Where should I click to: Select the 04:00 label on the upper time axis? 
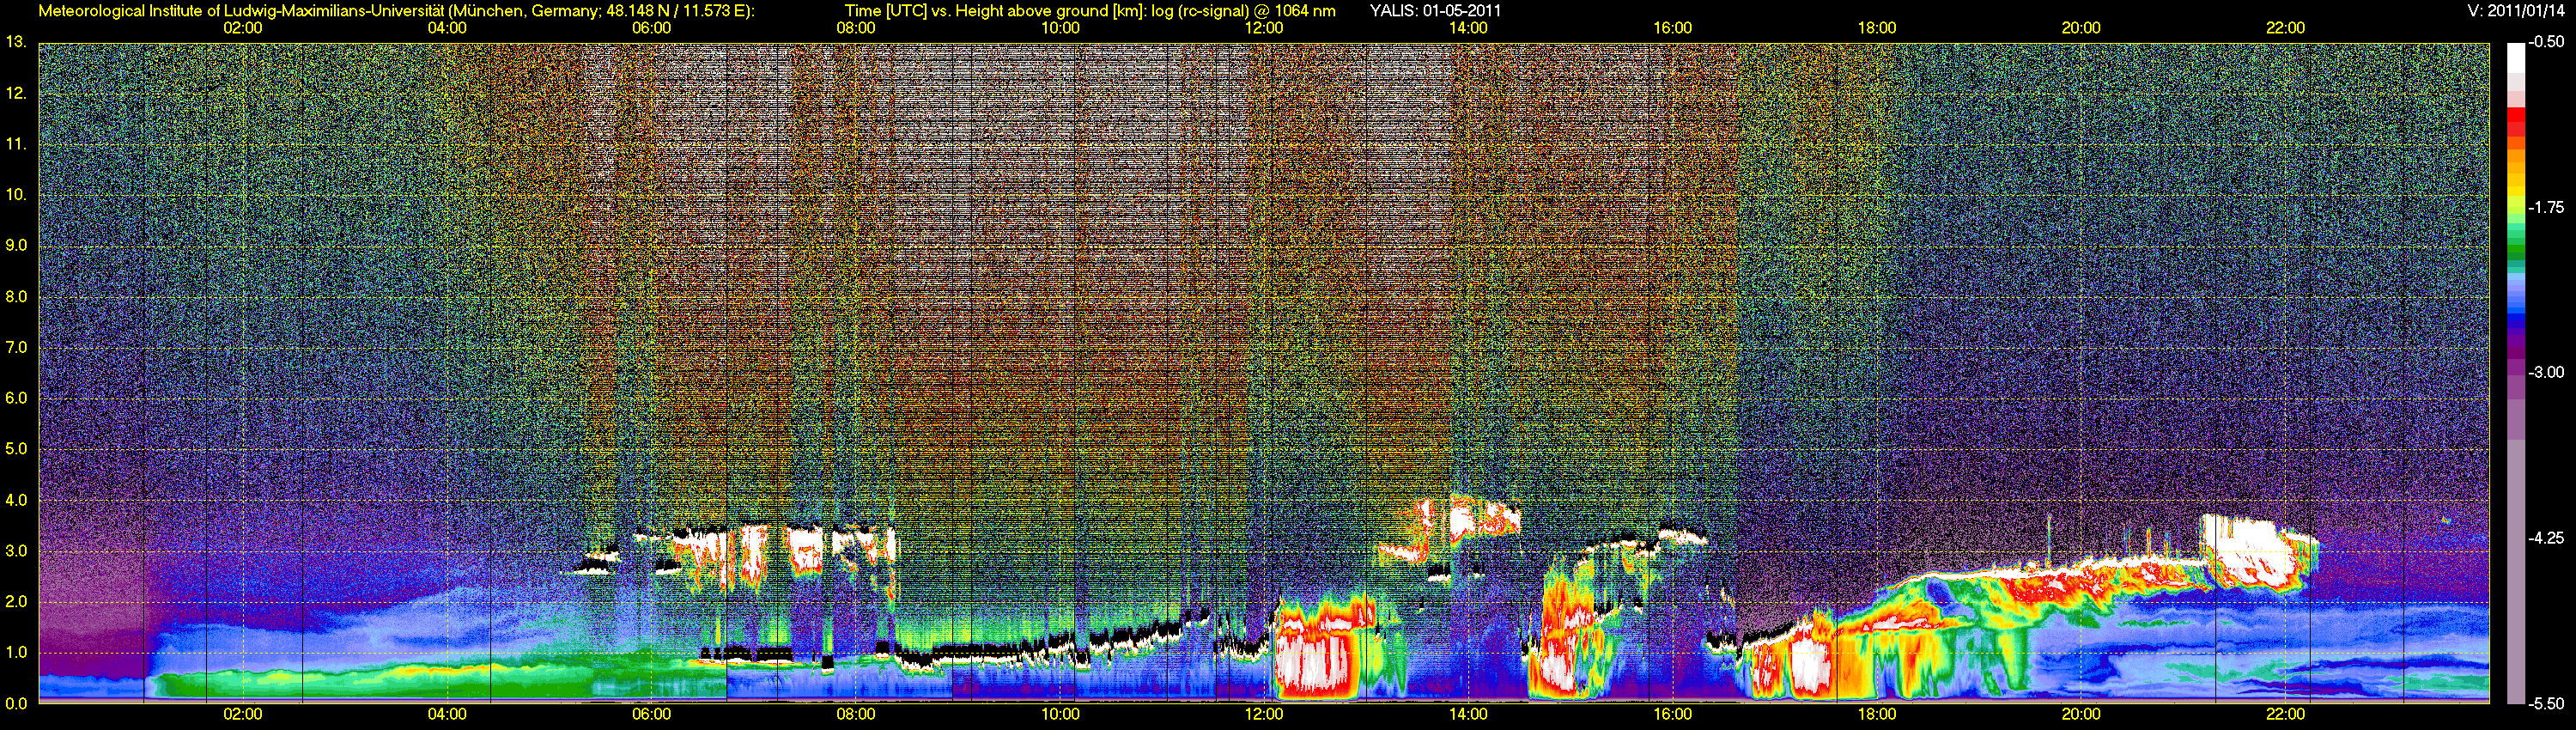[447, 28]
